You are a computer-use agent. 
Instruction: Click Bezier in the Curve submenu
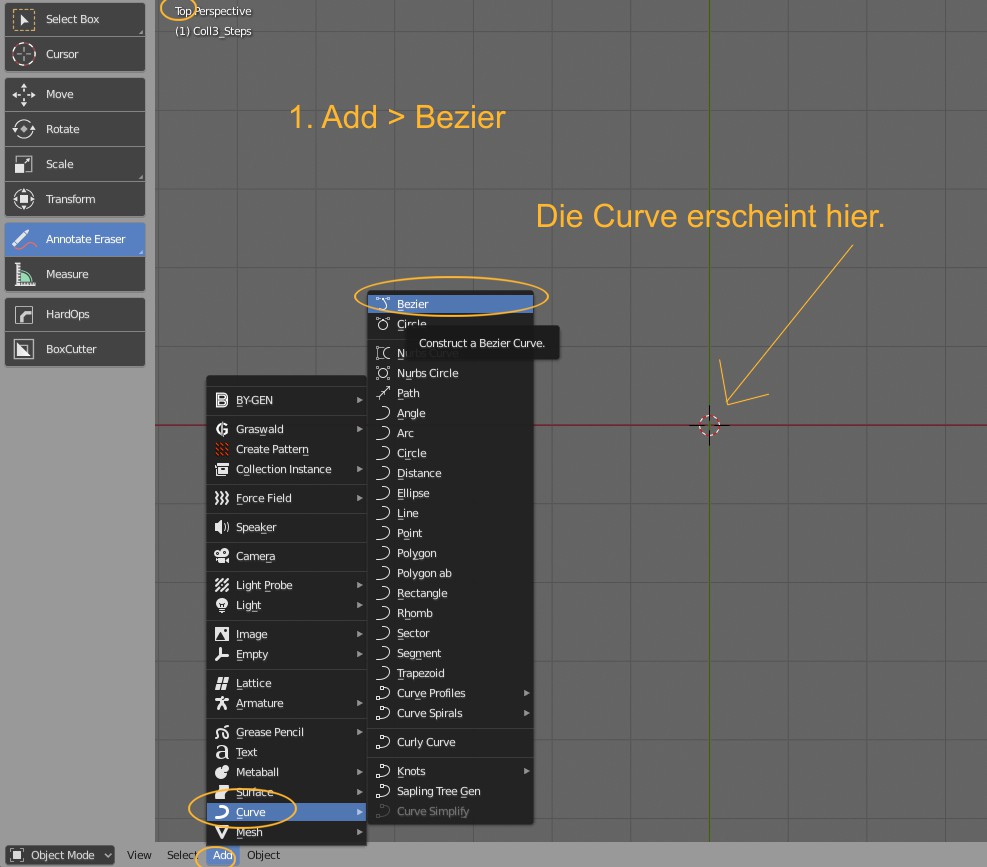[450, 304]
